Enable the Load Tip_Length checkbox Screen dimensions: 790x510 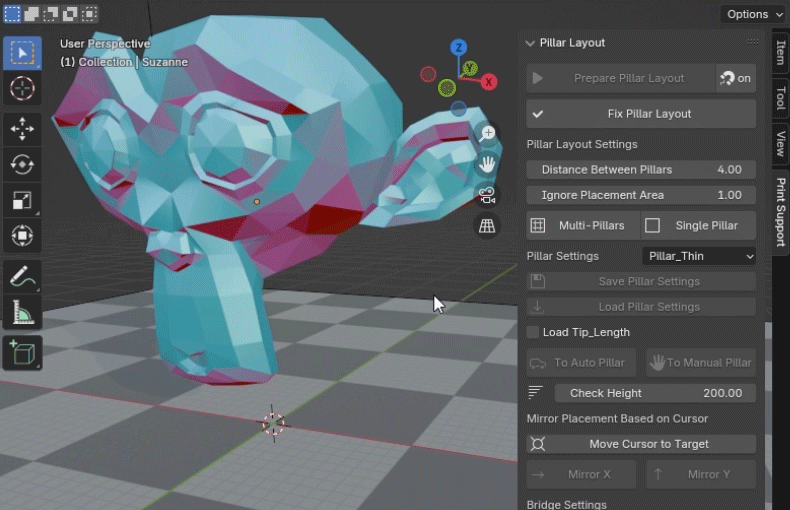click(533, 332)
